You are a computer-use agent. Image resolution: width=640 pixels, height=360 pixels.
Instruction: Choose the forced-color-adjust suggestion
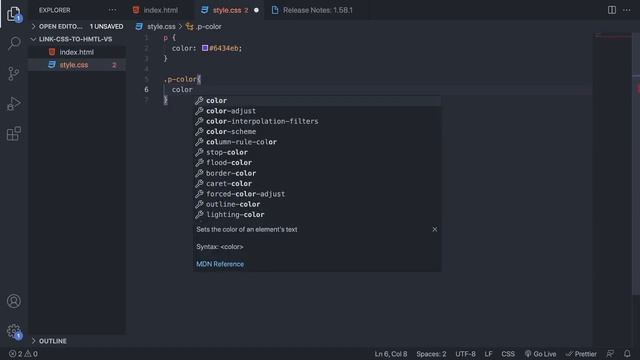click(x=317, y=194)
